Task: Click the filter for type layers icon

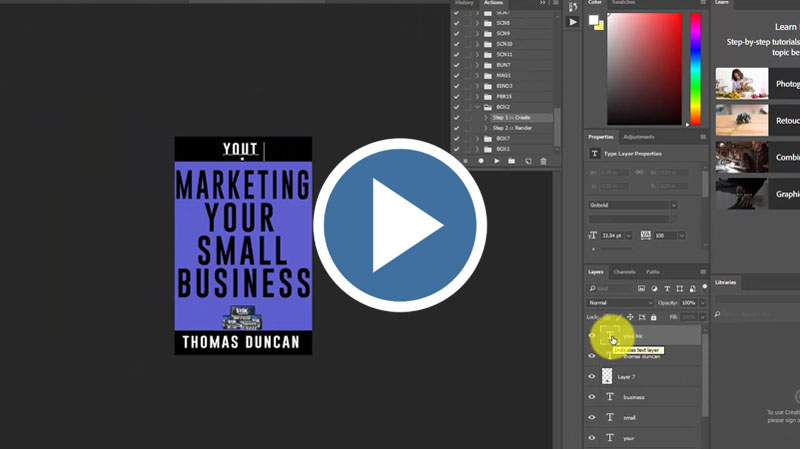Action: click(667, 288)
